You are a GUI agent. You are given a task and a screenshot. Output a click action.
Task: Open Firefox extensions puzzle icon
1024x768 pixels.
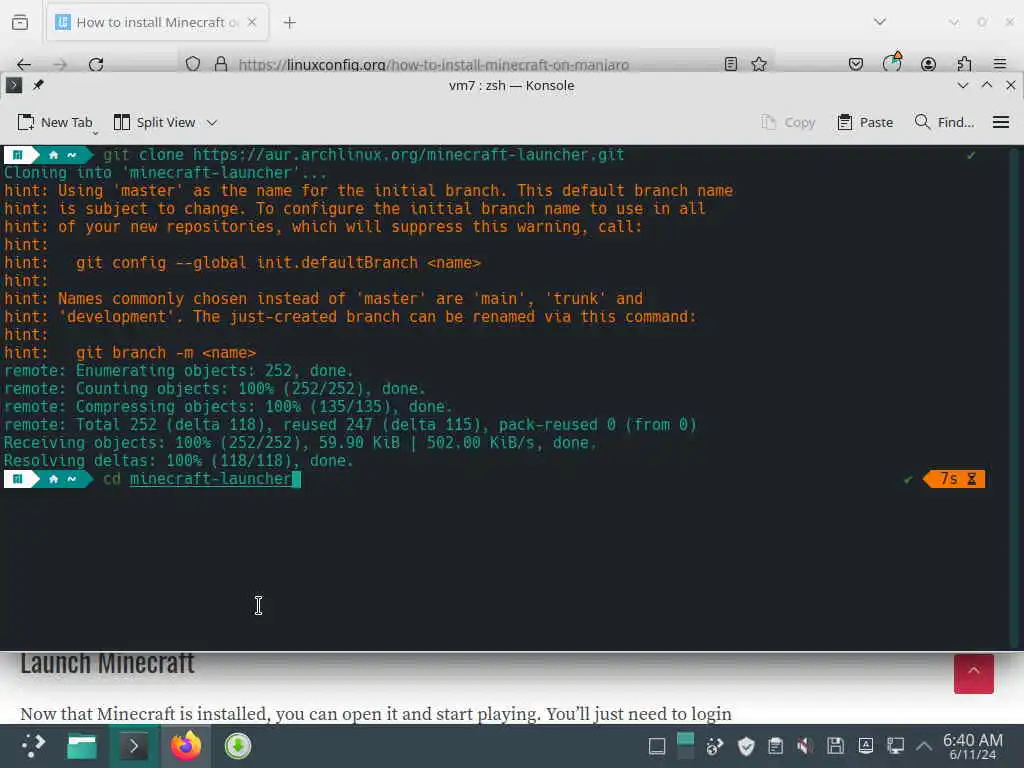tap(964, 64)
